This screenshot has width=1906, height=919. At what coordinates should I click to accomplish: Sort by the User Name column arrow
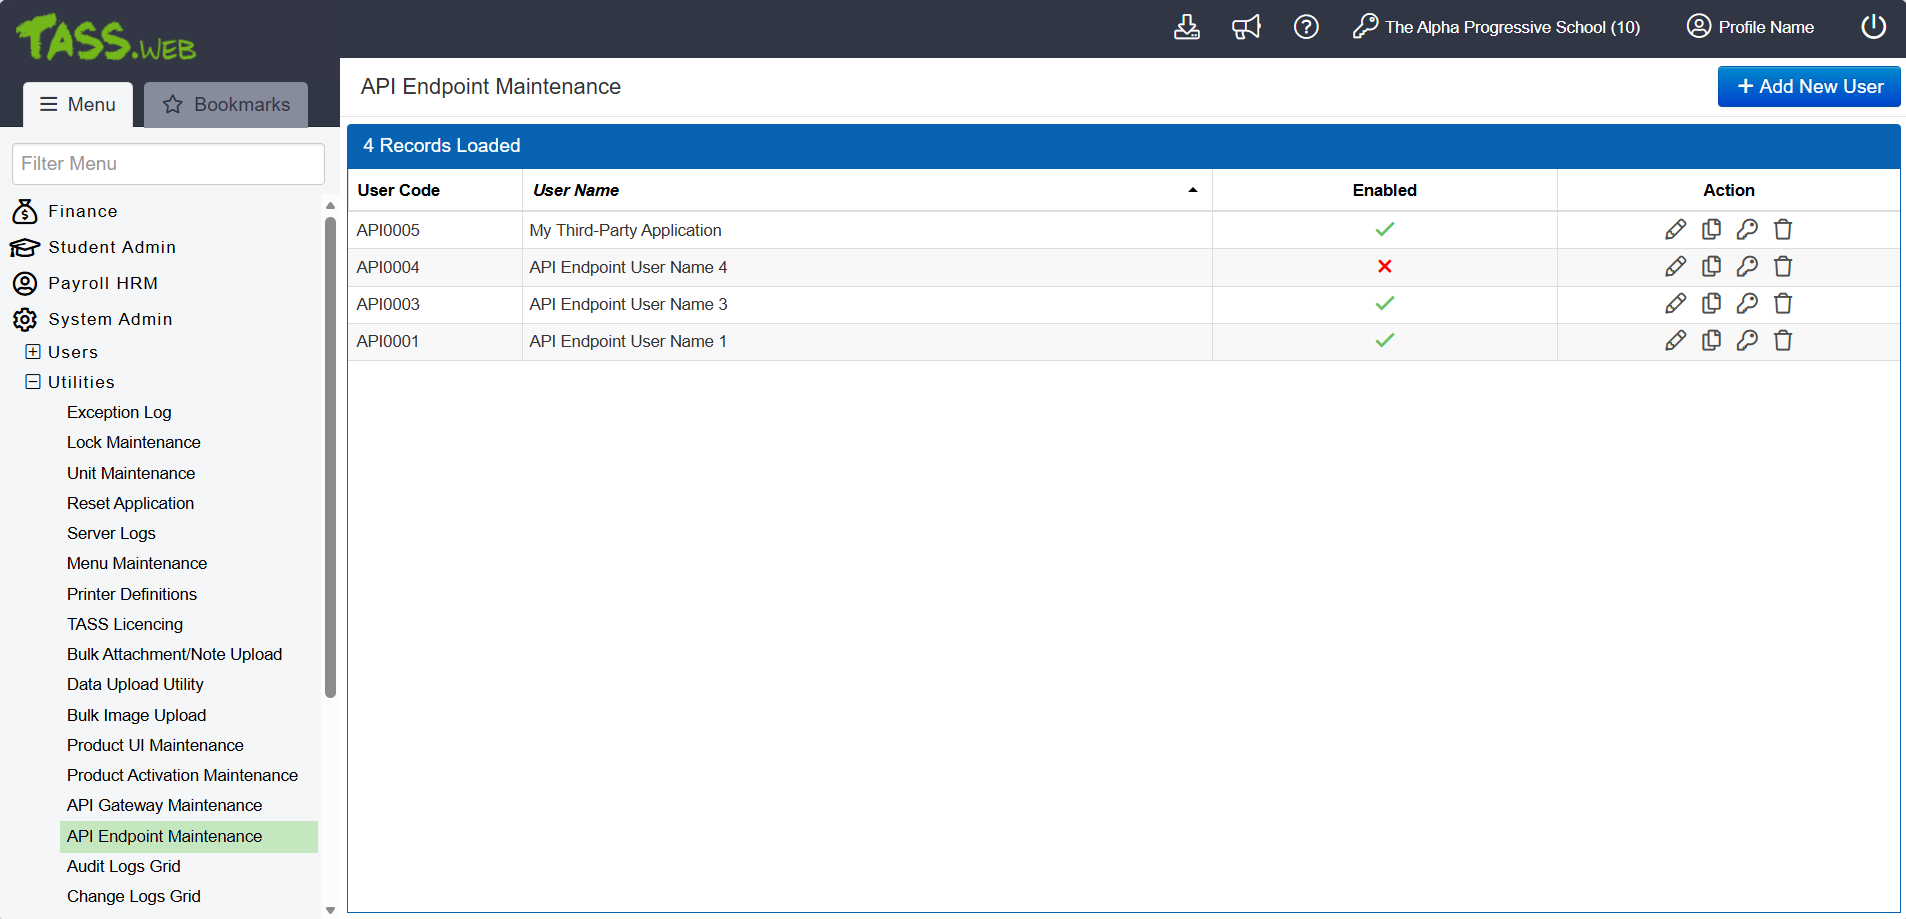tap(1192, 190)
